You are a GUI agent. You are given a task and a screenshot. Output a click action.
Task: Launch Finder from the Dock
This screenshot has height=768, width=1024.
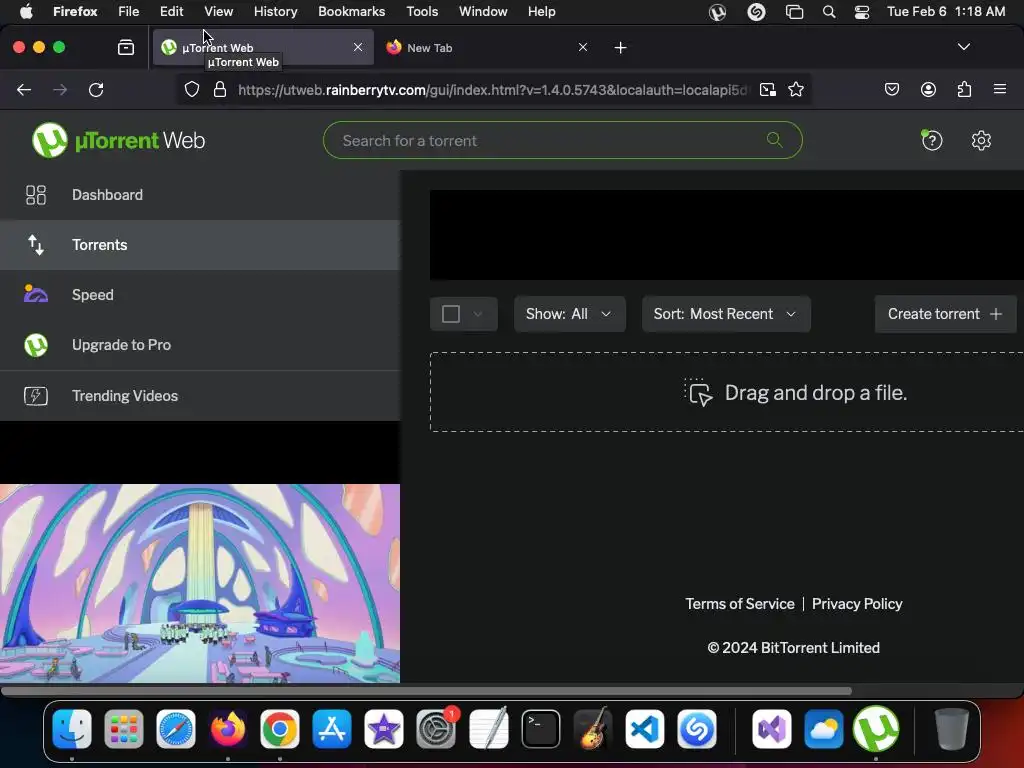tap(72, 729)
